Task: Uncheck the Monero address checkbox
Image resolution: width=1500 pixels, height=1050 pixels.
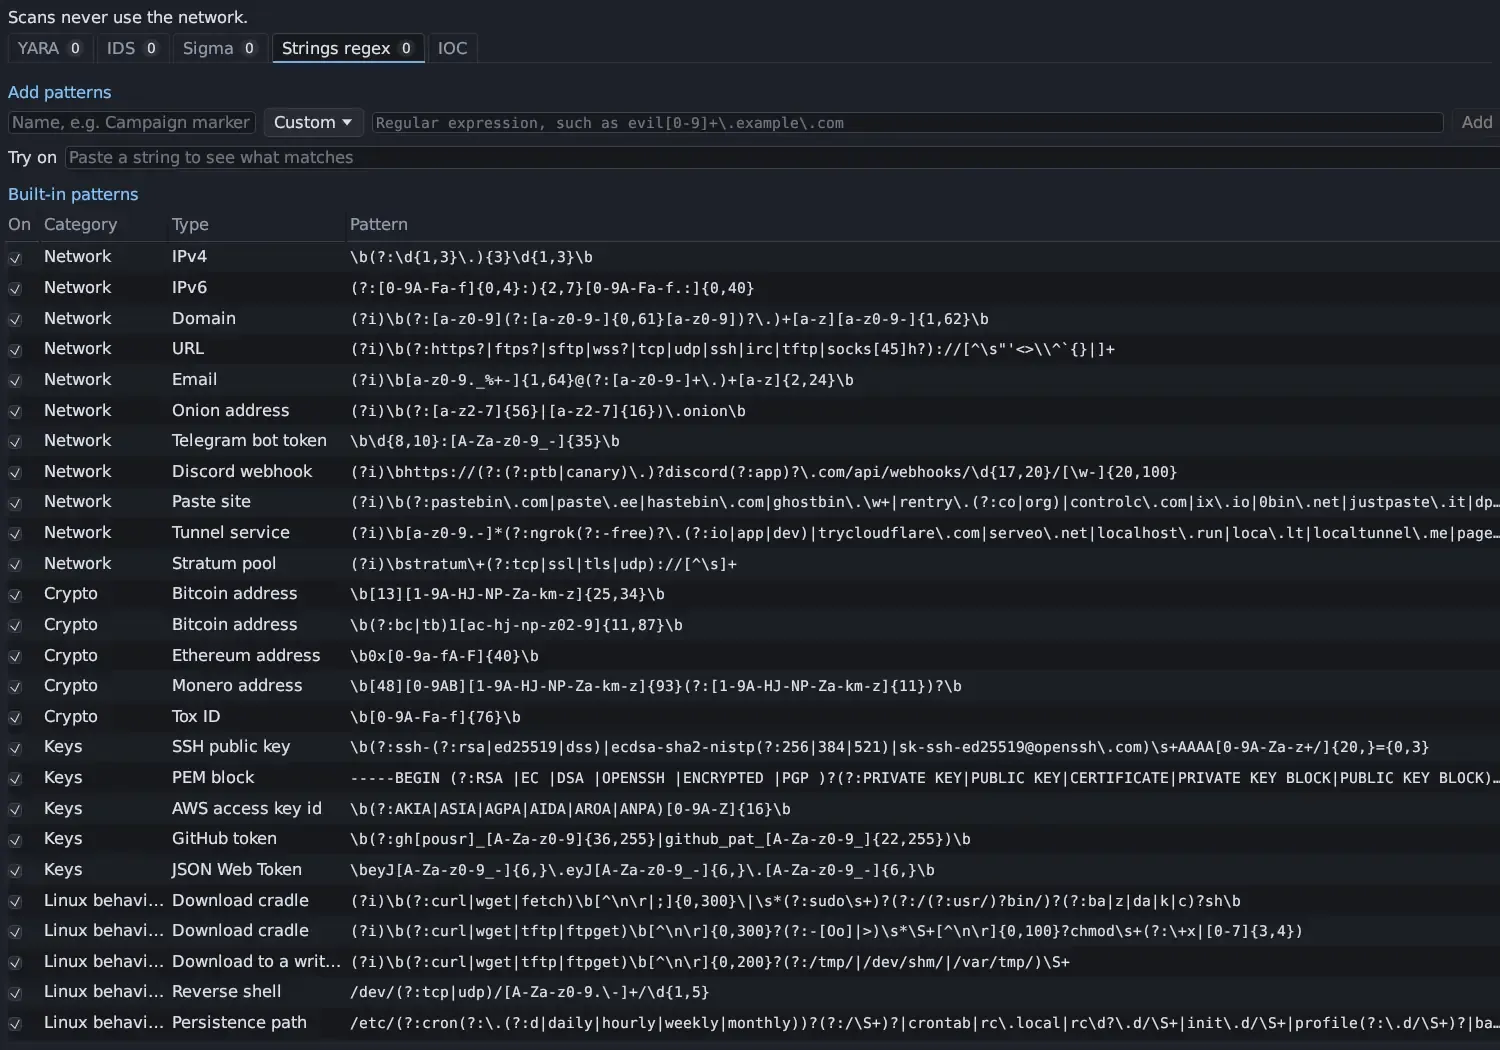Action: point(15,687)
